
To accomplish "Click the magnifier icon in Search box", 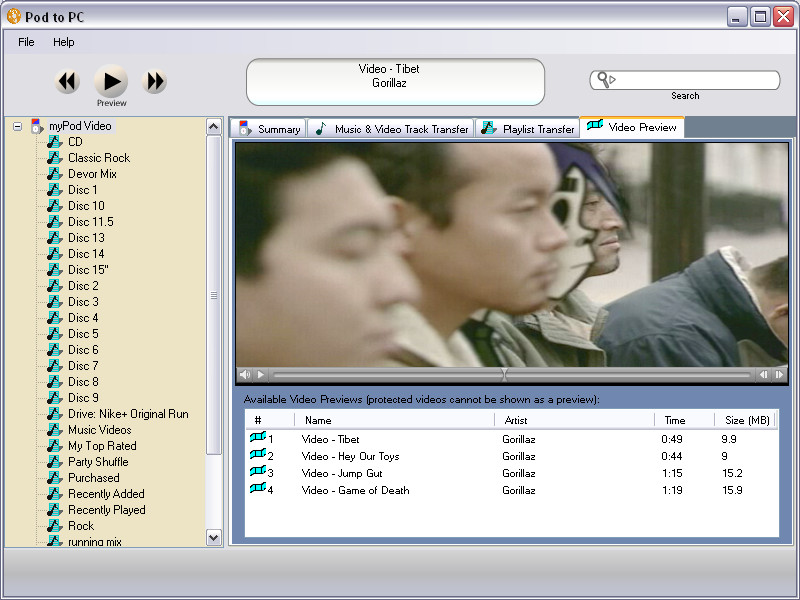I will point(606,80).
